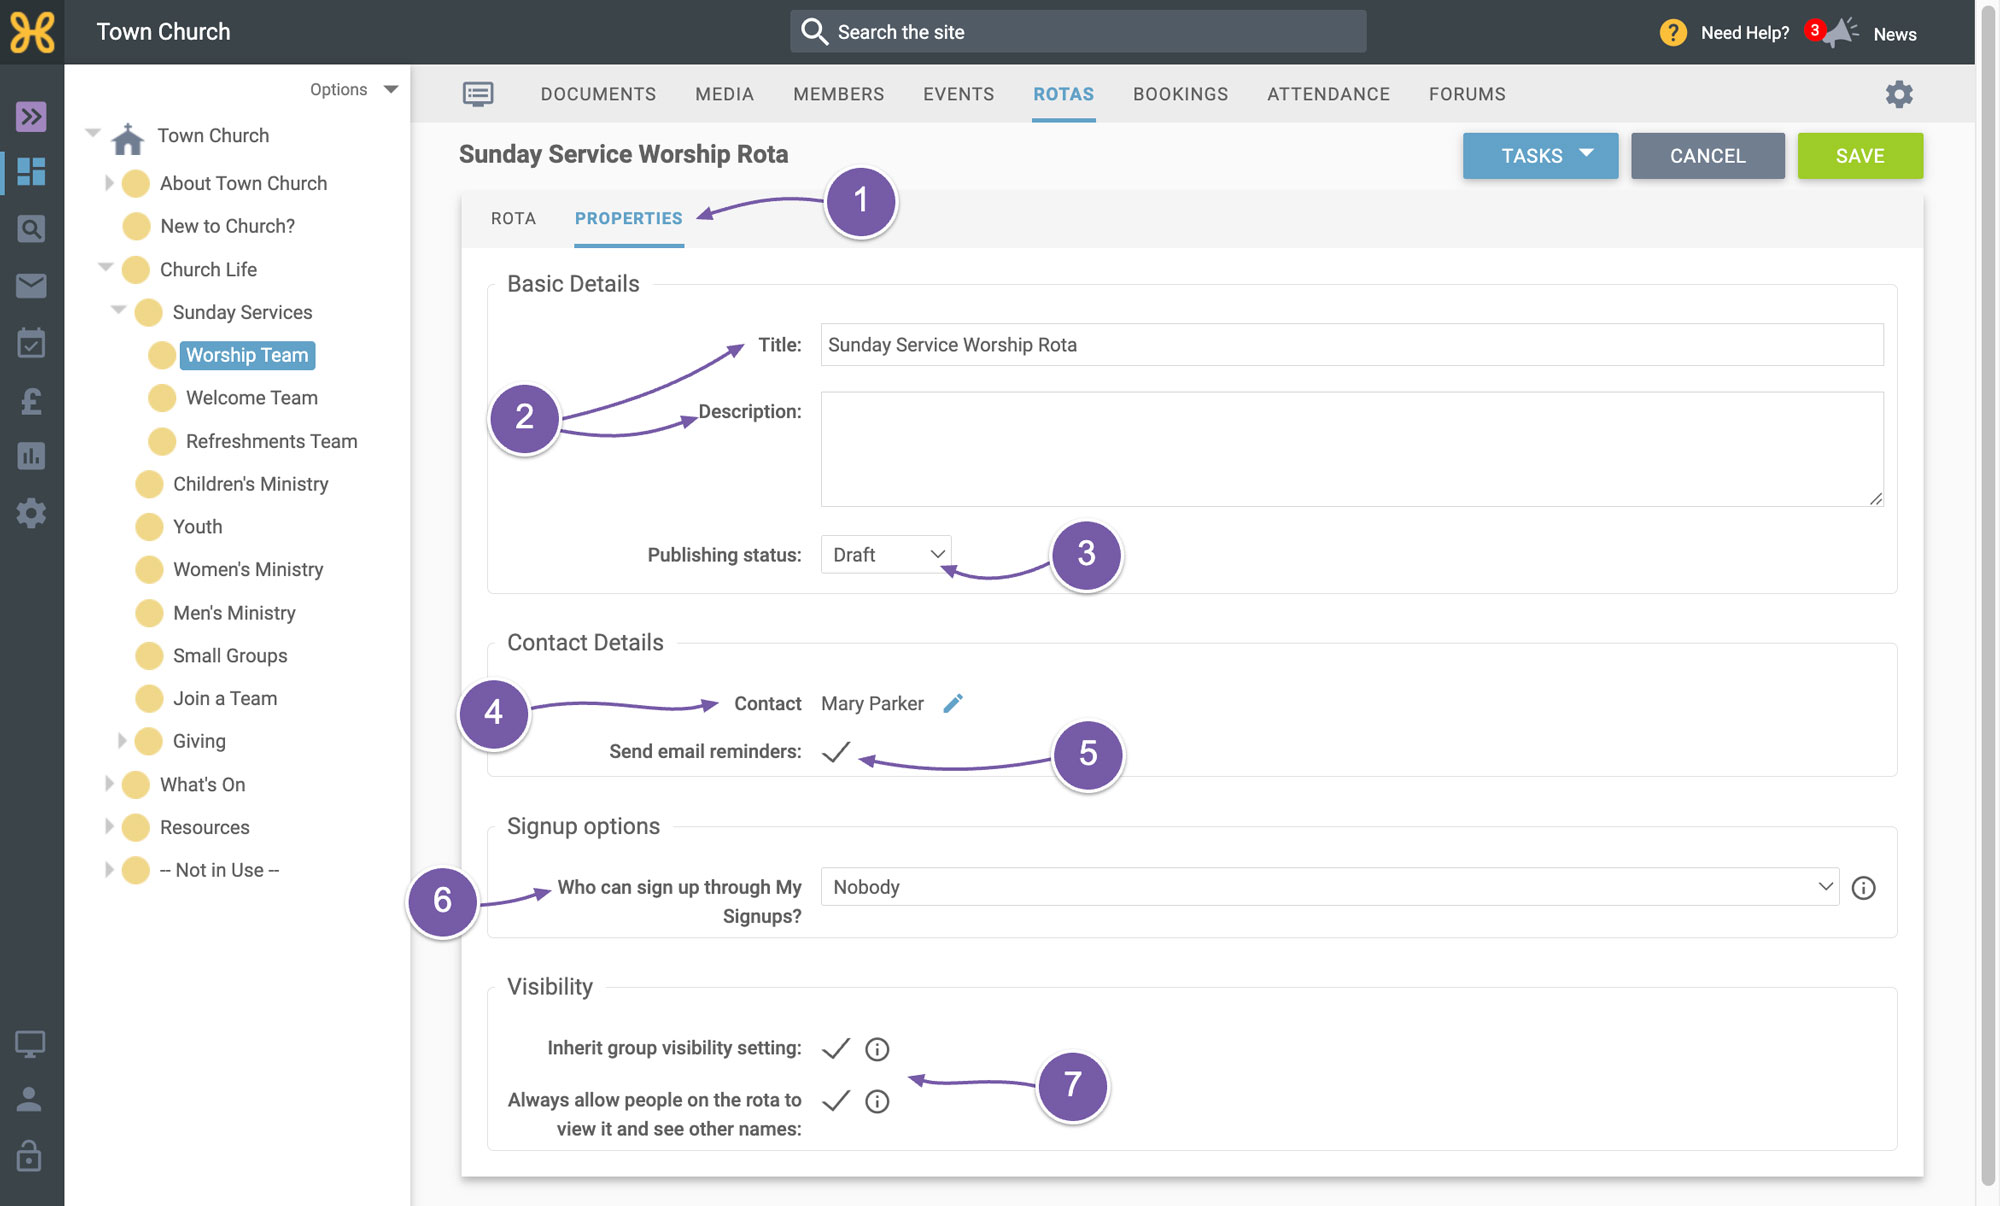Select Worship Team in the tree
The image size is (2000, 1206).
(x=247, y=355)
